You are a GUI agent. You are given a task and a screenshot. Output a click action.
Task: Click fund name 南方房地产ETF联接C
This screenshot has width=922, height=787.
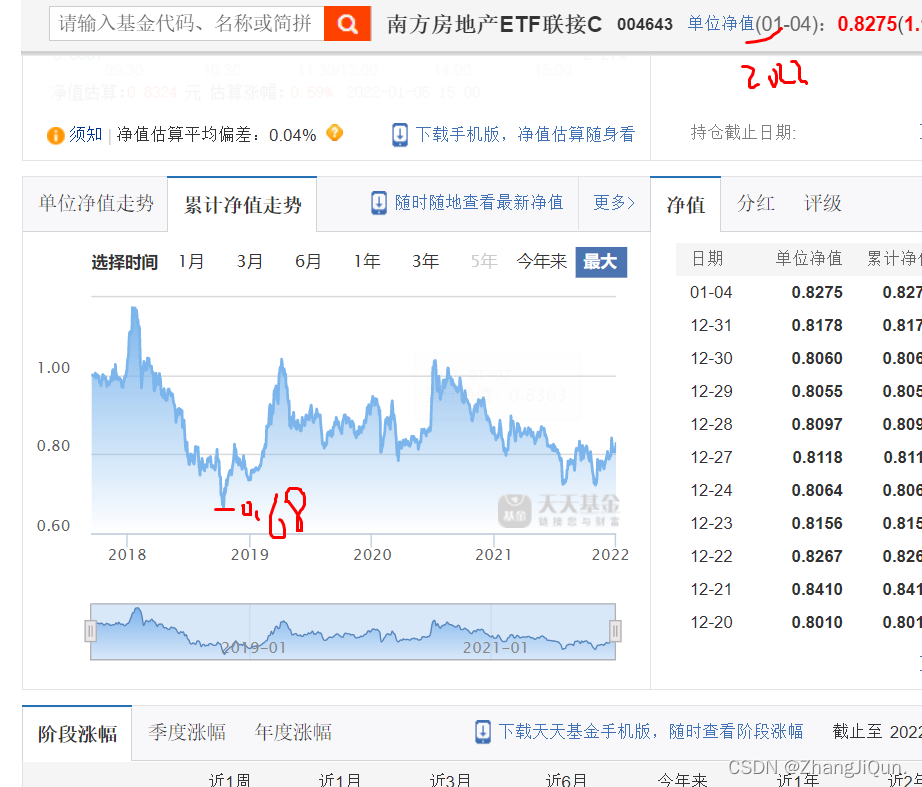click(x=494, y=24)
